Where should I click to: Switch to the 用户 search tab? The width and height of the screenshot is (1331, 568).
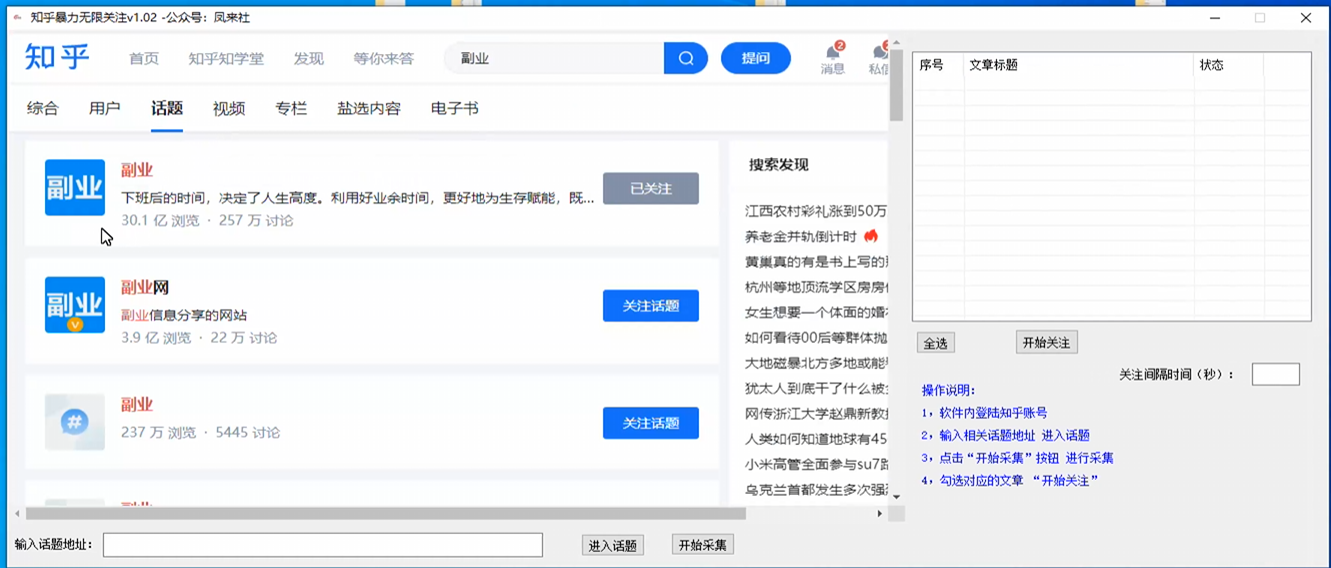tap(104, 108)
